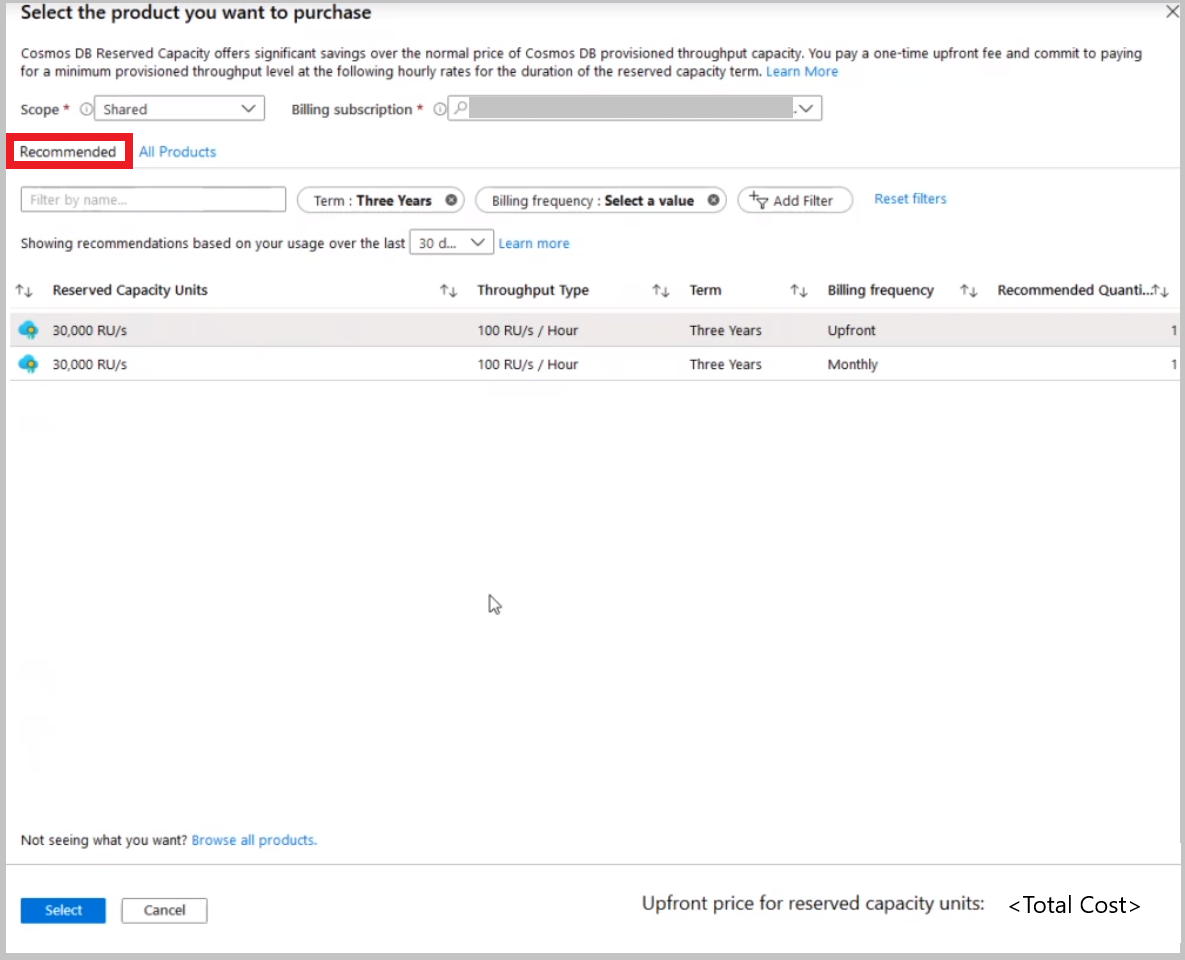Click the Cancel button
This screenshot has height=960, width=1185.
164,910
